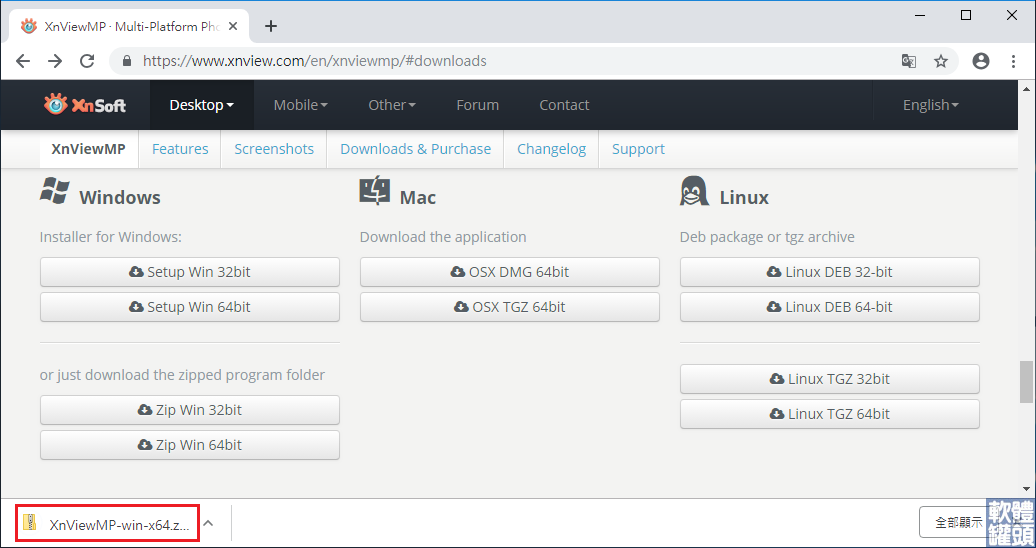This screenshot has height=548, width=1036.
Task: Open the Mobile dropdown menu
Action: [301, 104]
